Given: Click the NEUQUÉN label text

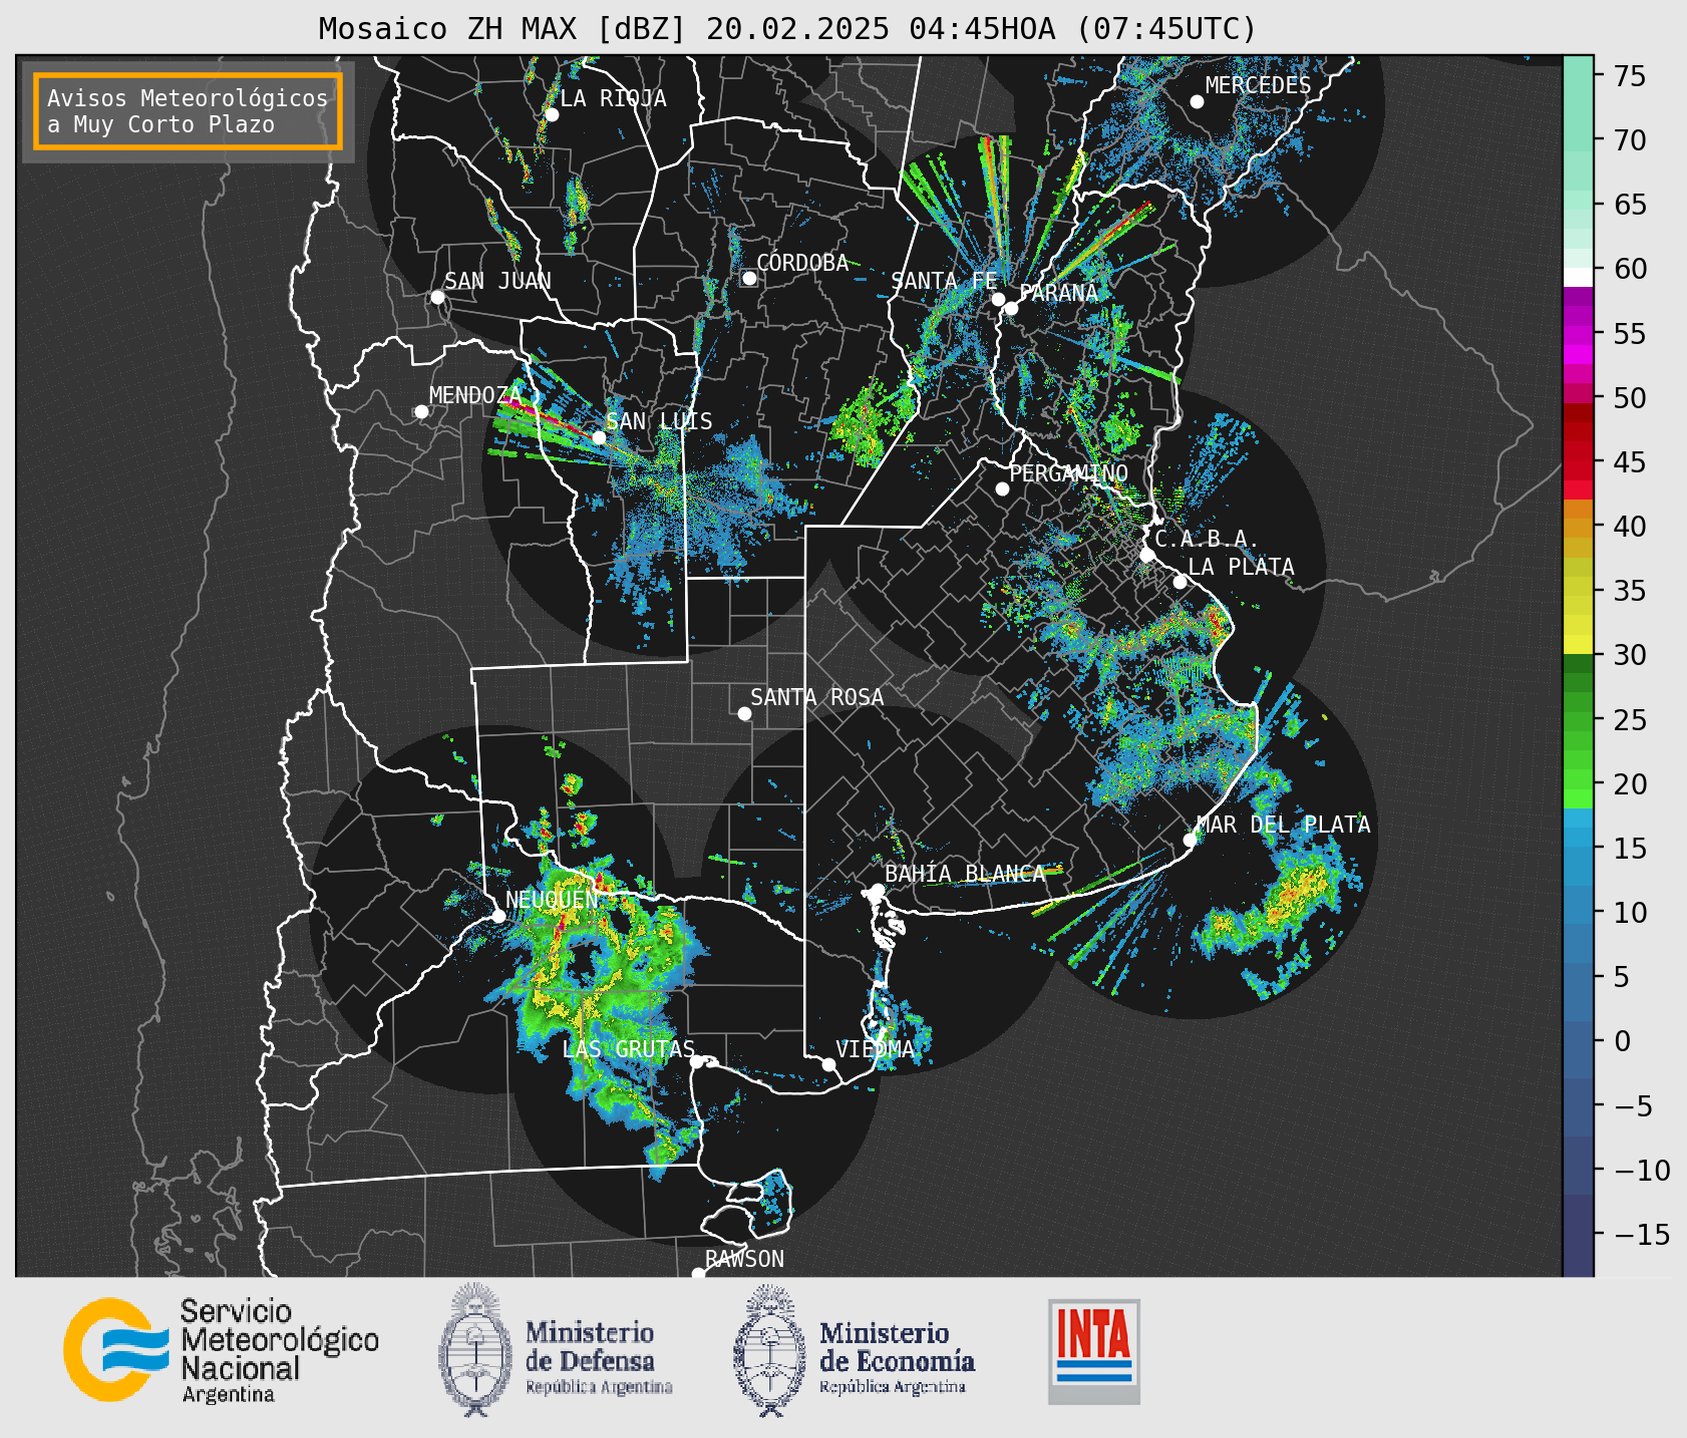Looking at the screenshot, I should point(552,900).
